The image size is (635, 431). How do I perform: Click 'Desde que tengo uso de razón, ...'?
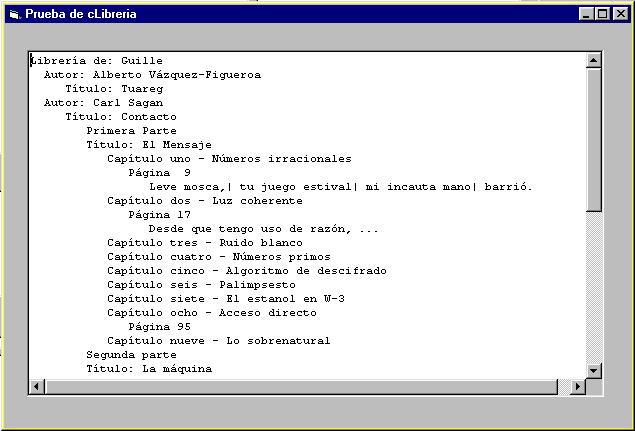(263, 229)
